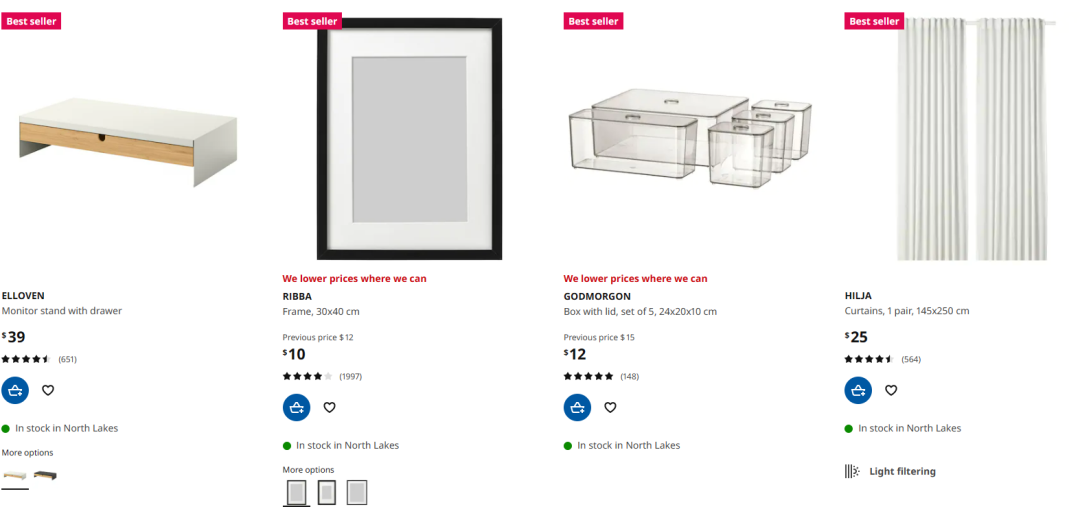Viewport: 1080px width, 520px height.
Task: Add HILJA curtains to shopping cart
Action: [x=858, y=391]
